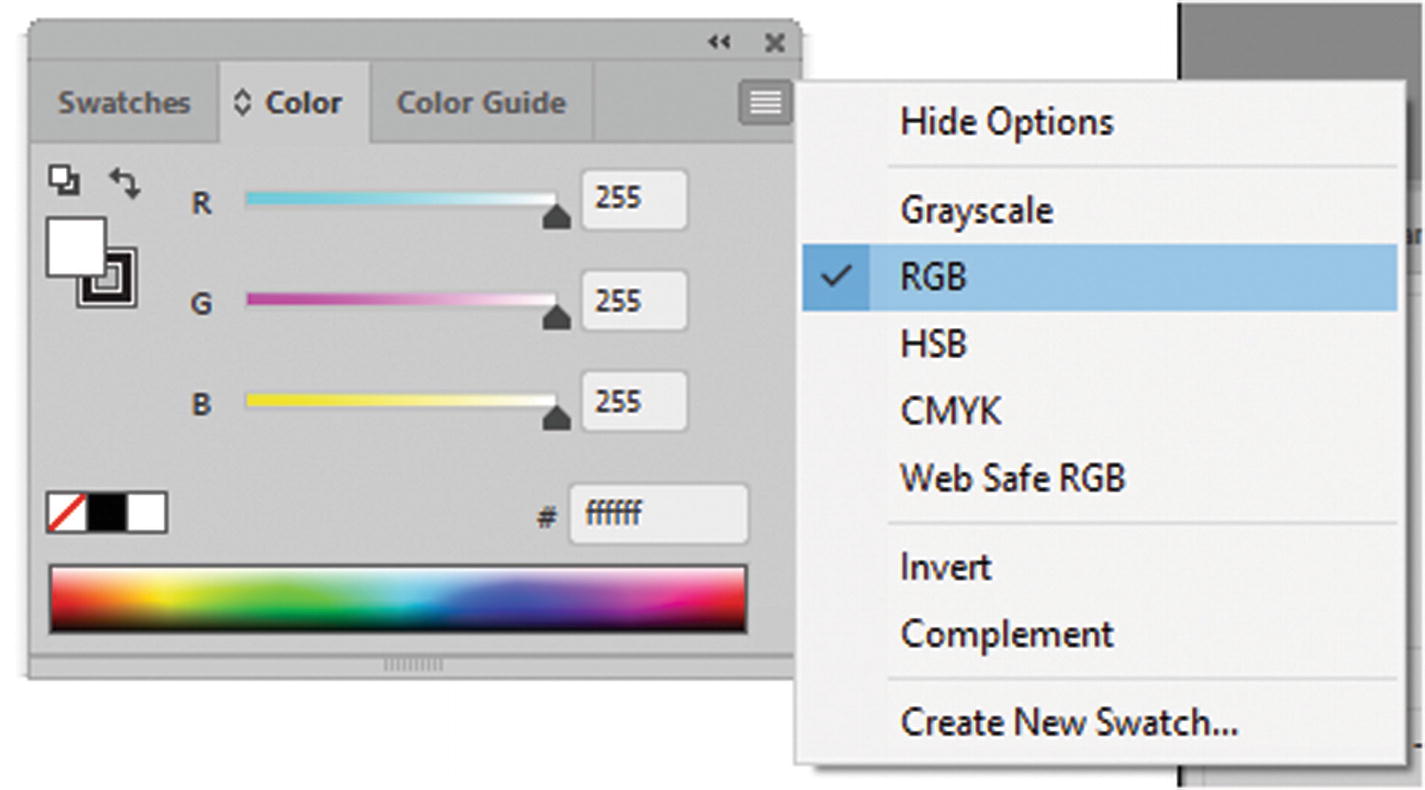This screenshot has width=1425, height=790.
Task: Switch to the Swatches tab
Action: tap(124, 103)
